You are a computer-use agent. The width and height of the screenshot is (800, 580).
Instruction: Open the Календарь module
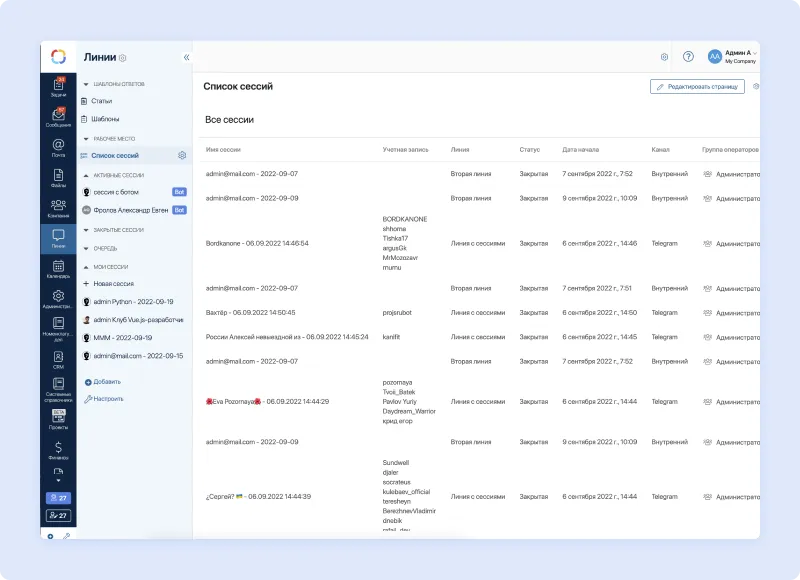[58, 269]
